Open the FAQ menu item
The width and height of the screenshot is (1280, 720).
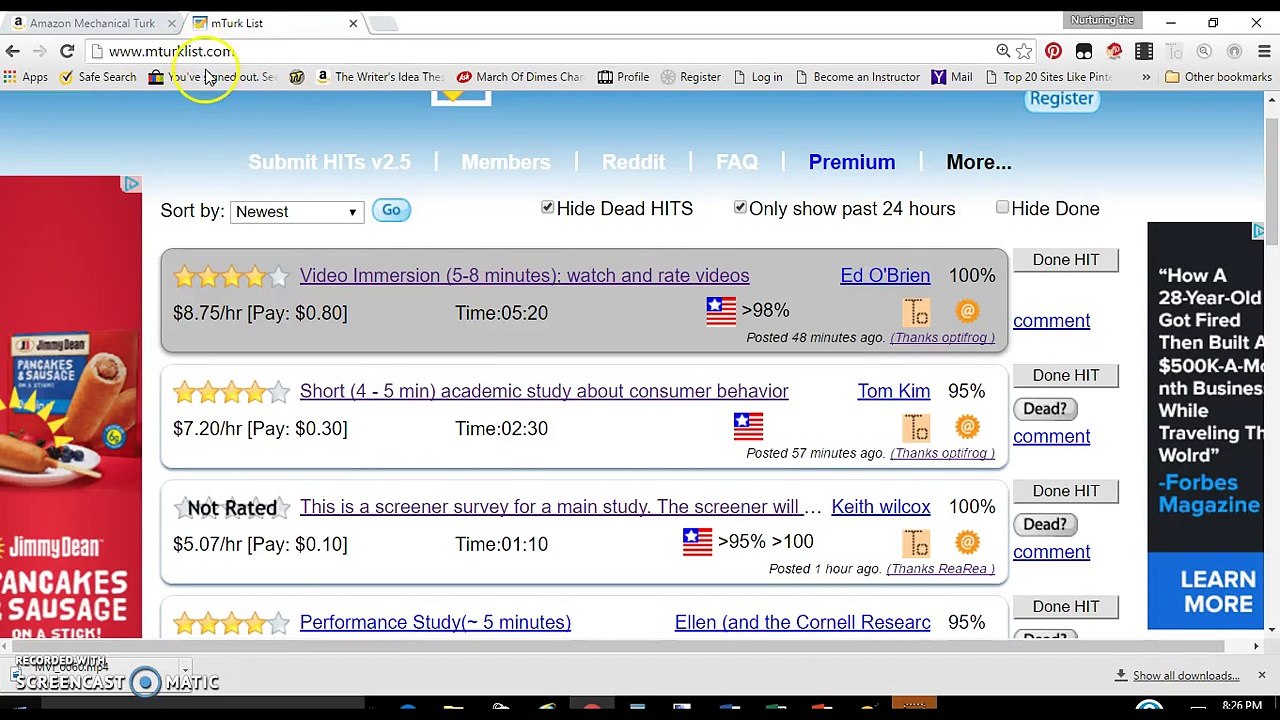737,162
